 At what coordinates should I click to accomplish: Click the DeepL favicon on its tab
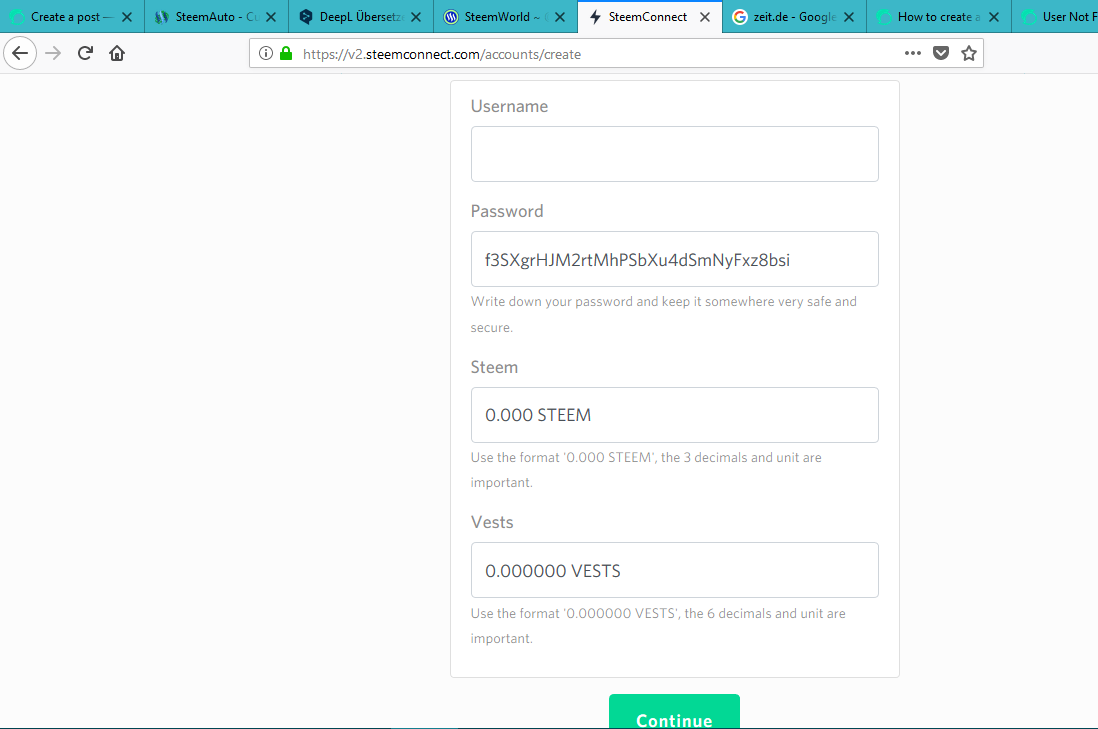coord(306,17)
